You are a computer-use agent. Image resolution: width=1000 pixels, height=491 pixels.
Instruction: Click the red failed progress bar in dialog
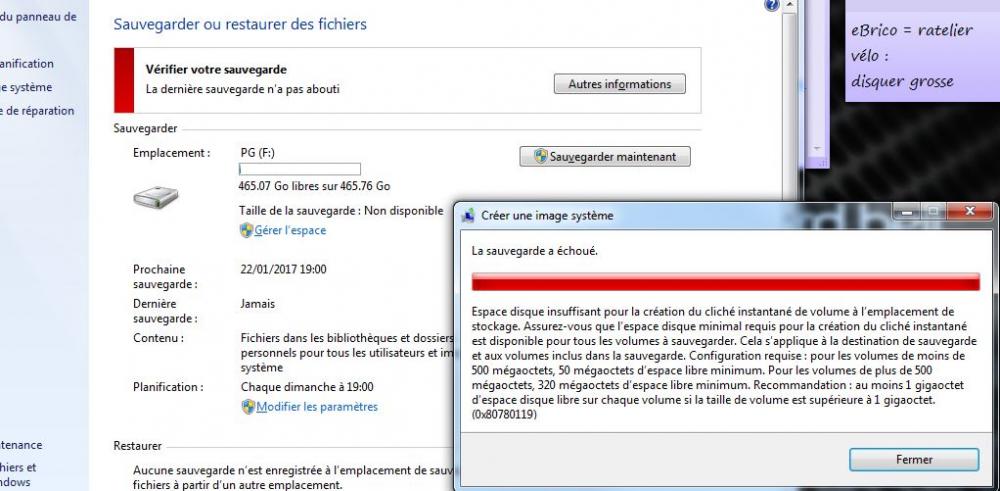coord(725,281)
